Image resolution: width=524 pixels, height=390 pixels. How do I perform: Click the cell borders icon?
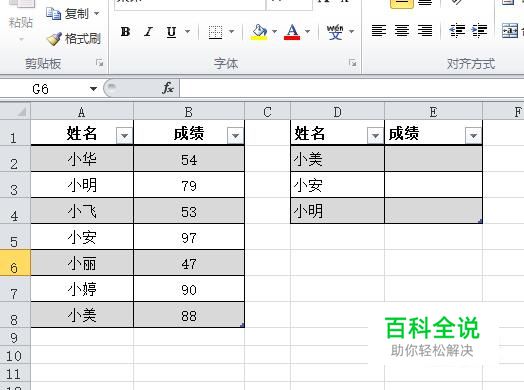click(215, 32)
